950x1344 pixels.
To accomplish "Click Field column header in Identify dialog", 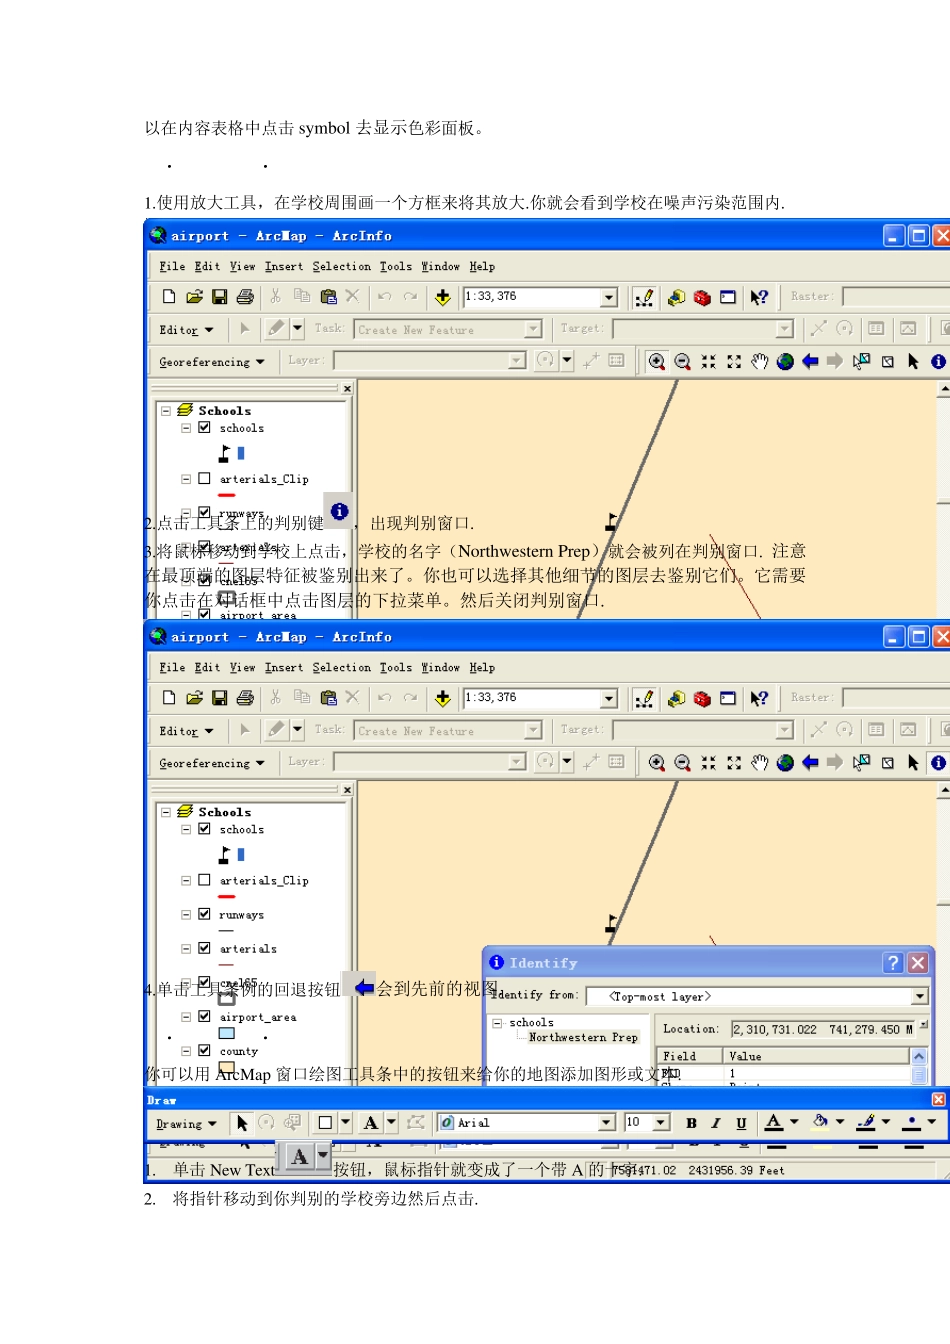I will coord(689,1056).
